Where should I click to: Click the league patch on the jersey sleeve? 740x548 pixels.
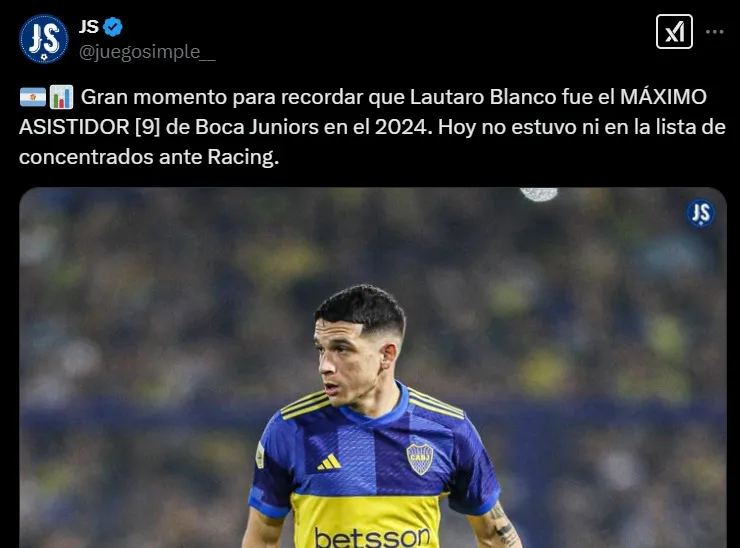(260, 455)
